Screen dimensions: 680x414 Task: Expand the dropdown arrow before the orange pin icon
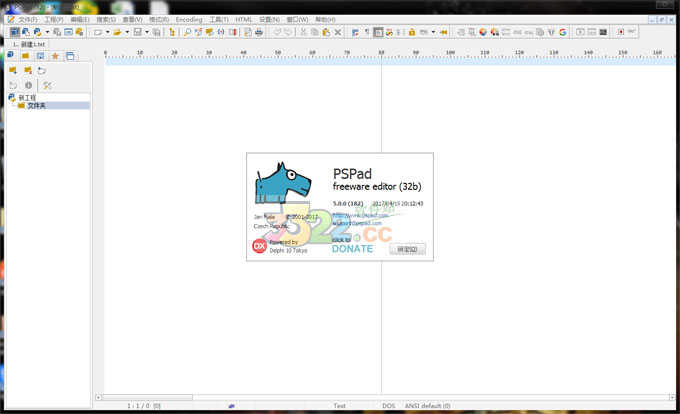click(x=433, y=32)
